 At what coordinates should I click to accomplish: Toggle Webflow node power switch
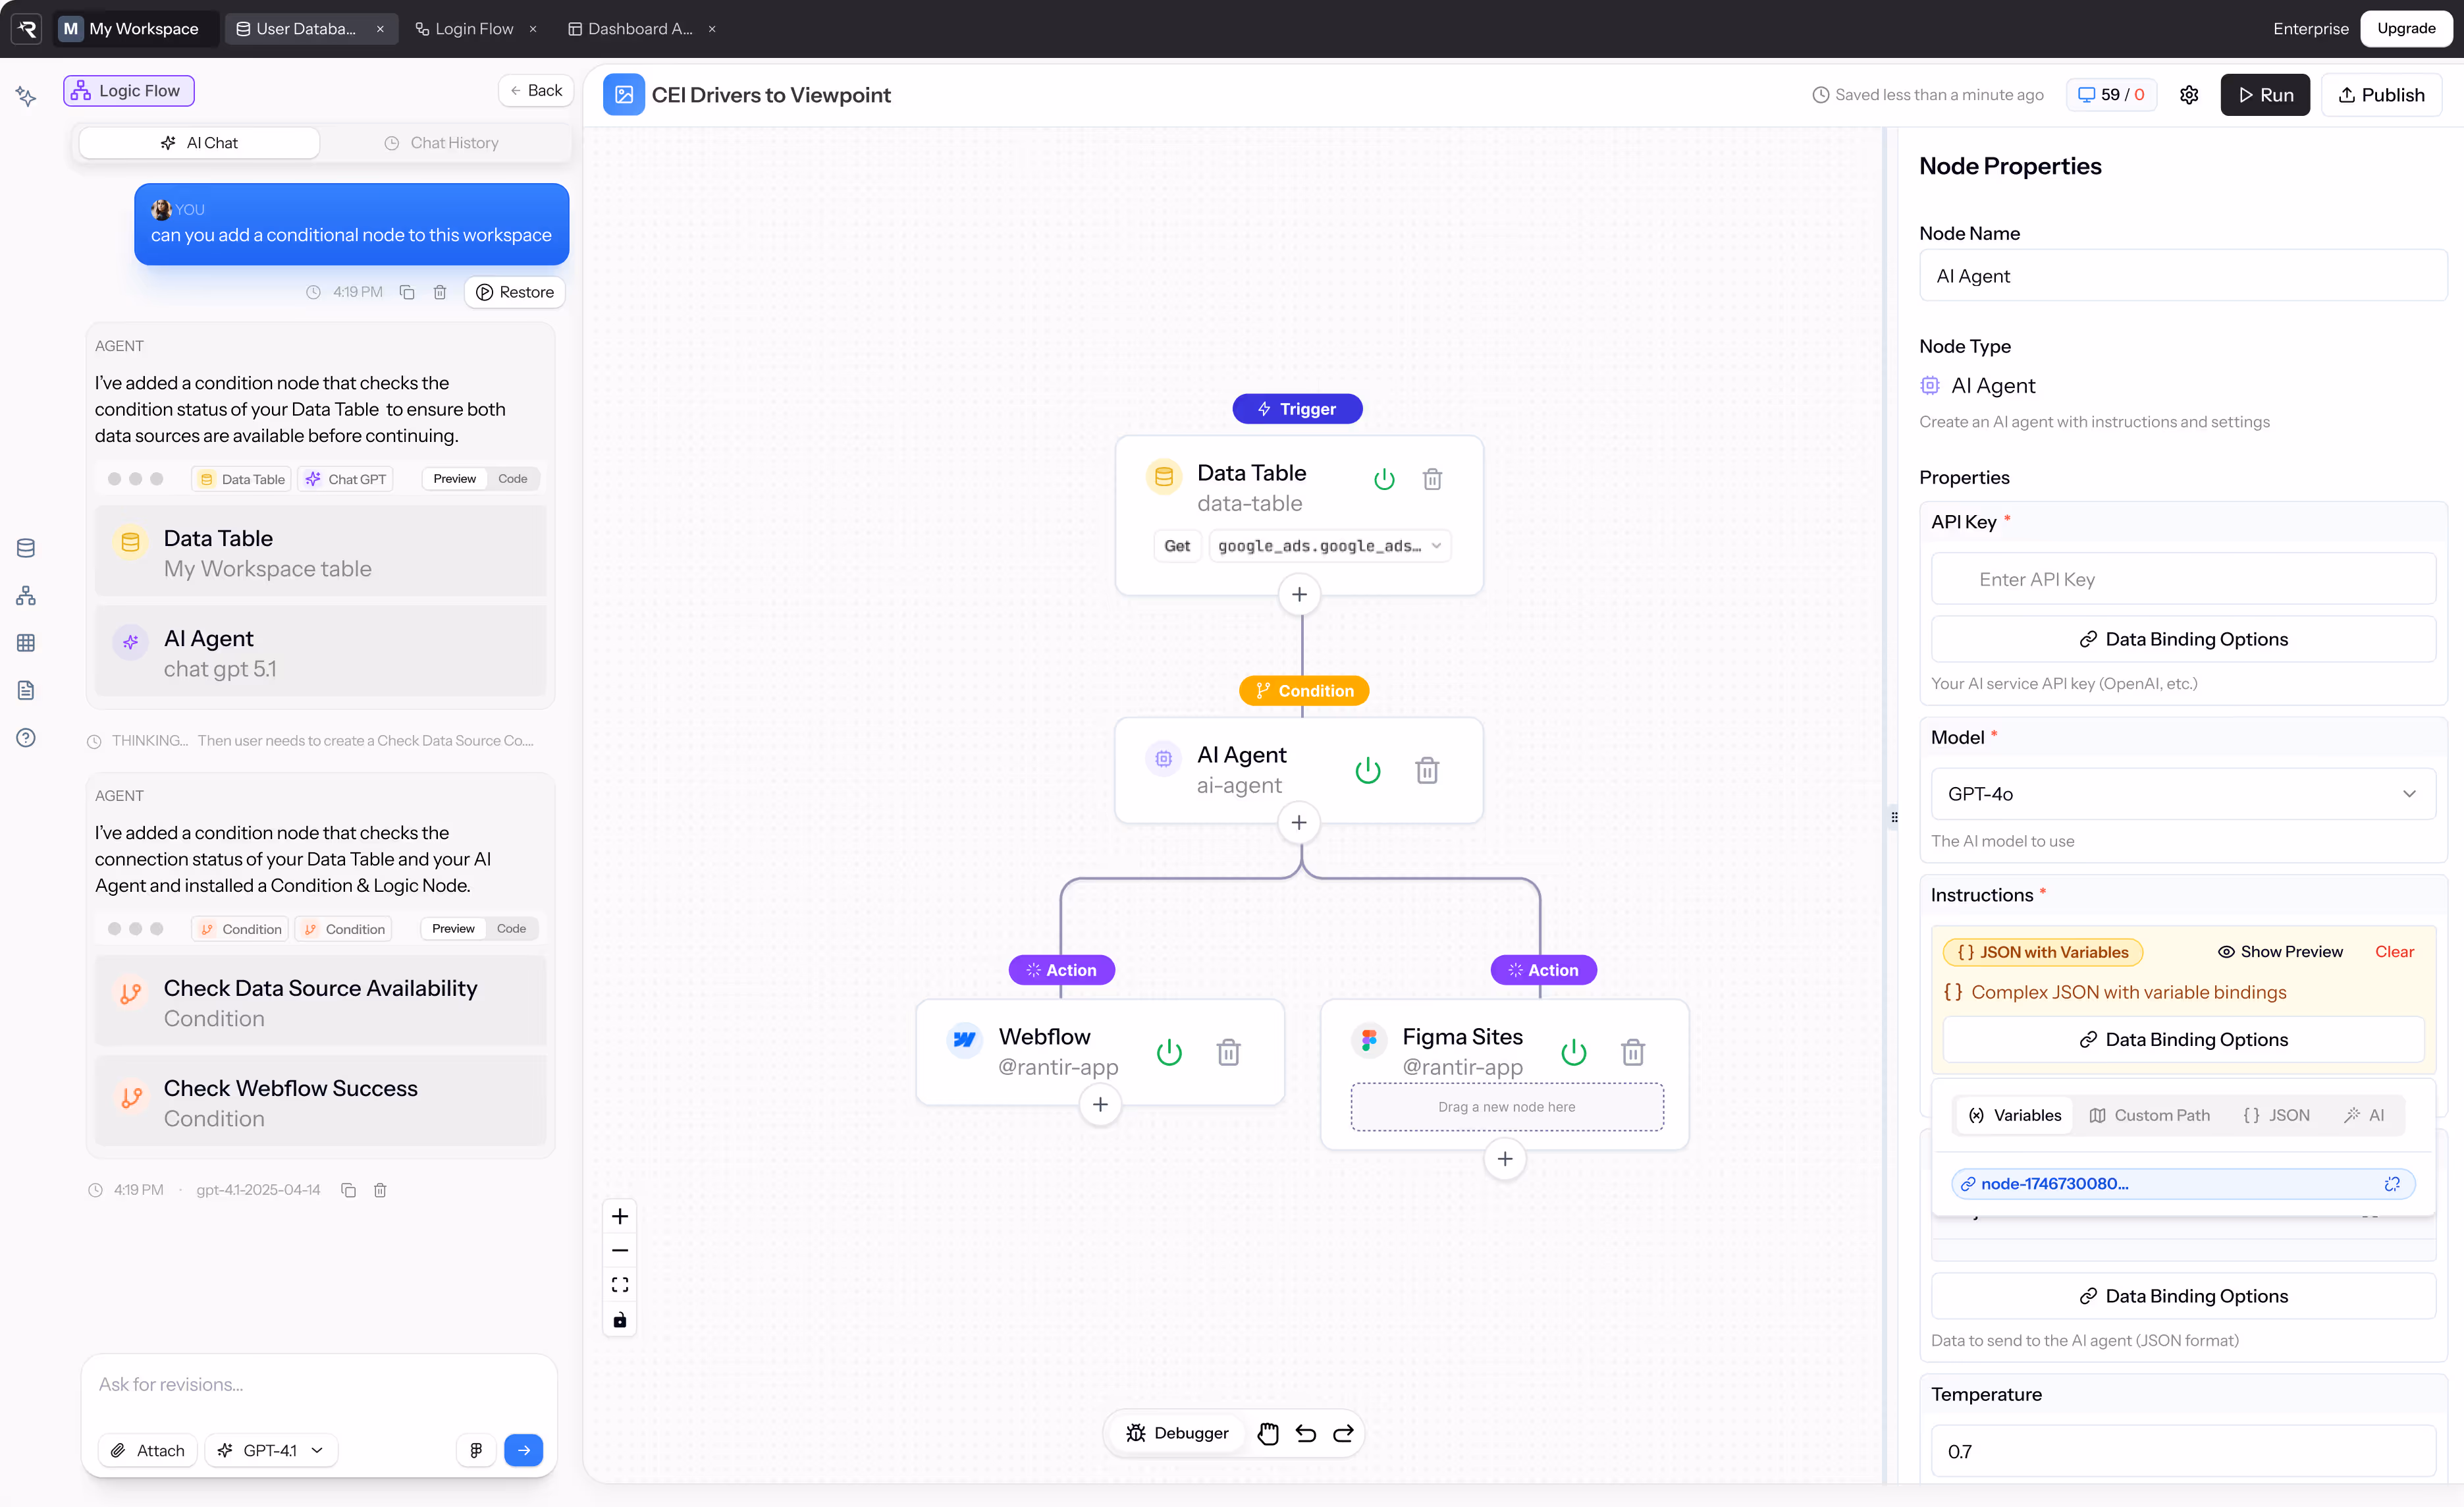(x=1168, y=1052)
